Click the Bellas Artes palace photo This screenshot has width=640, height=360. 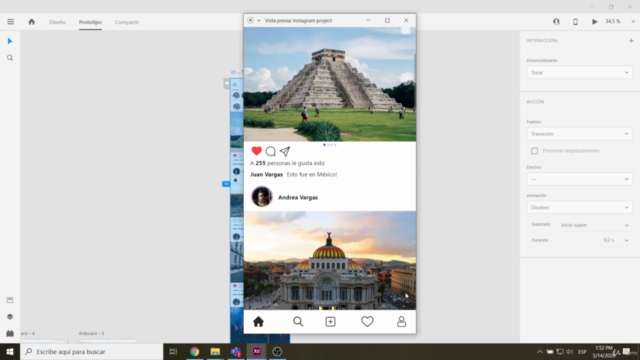(330, 260)
